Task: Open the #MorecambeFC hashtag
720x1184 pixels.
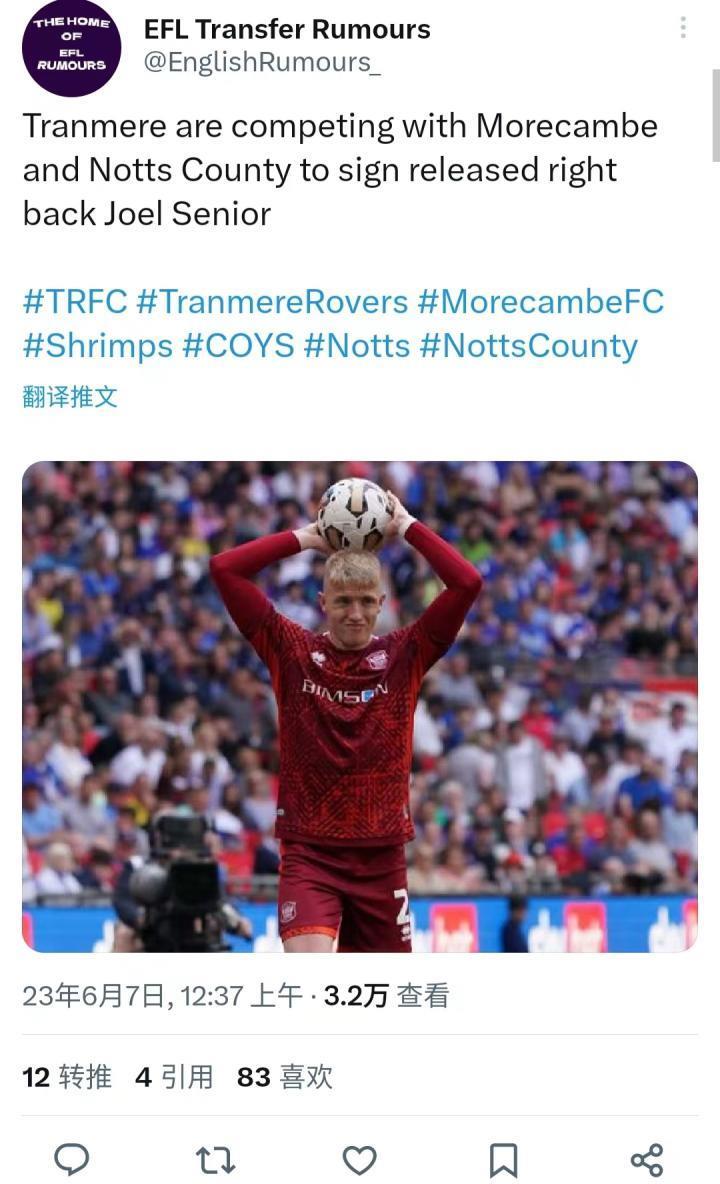Action: coord(541,301)
